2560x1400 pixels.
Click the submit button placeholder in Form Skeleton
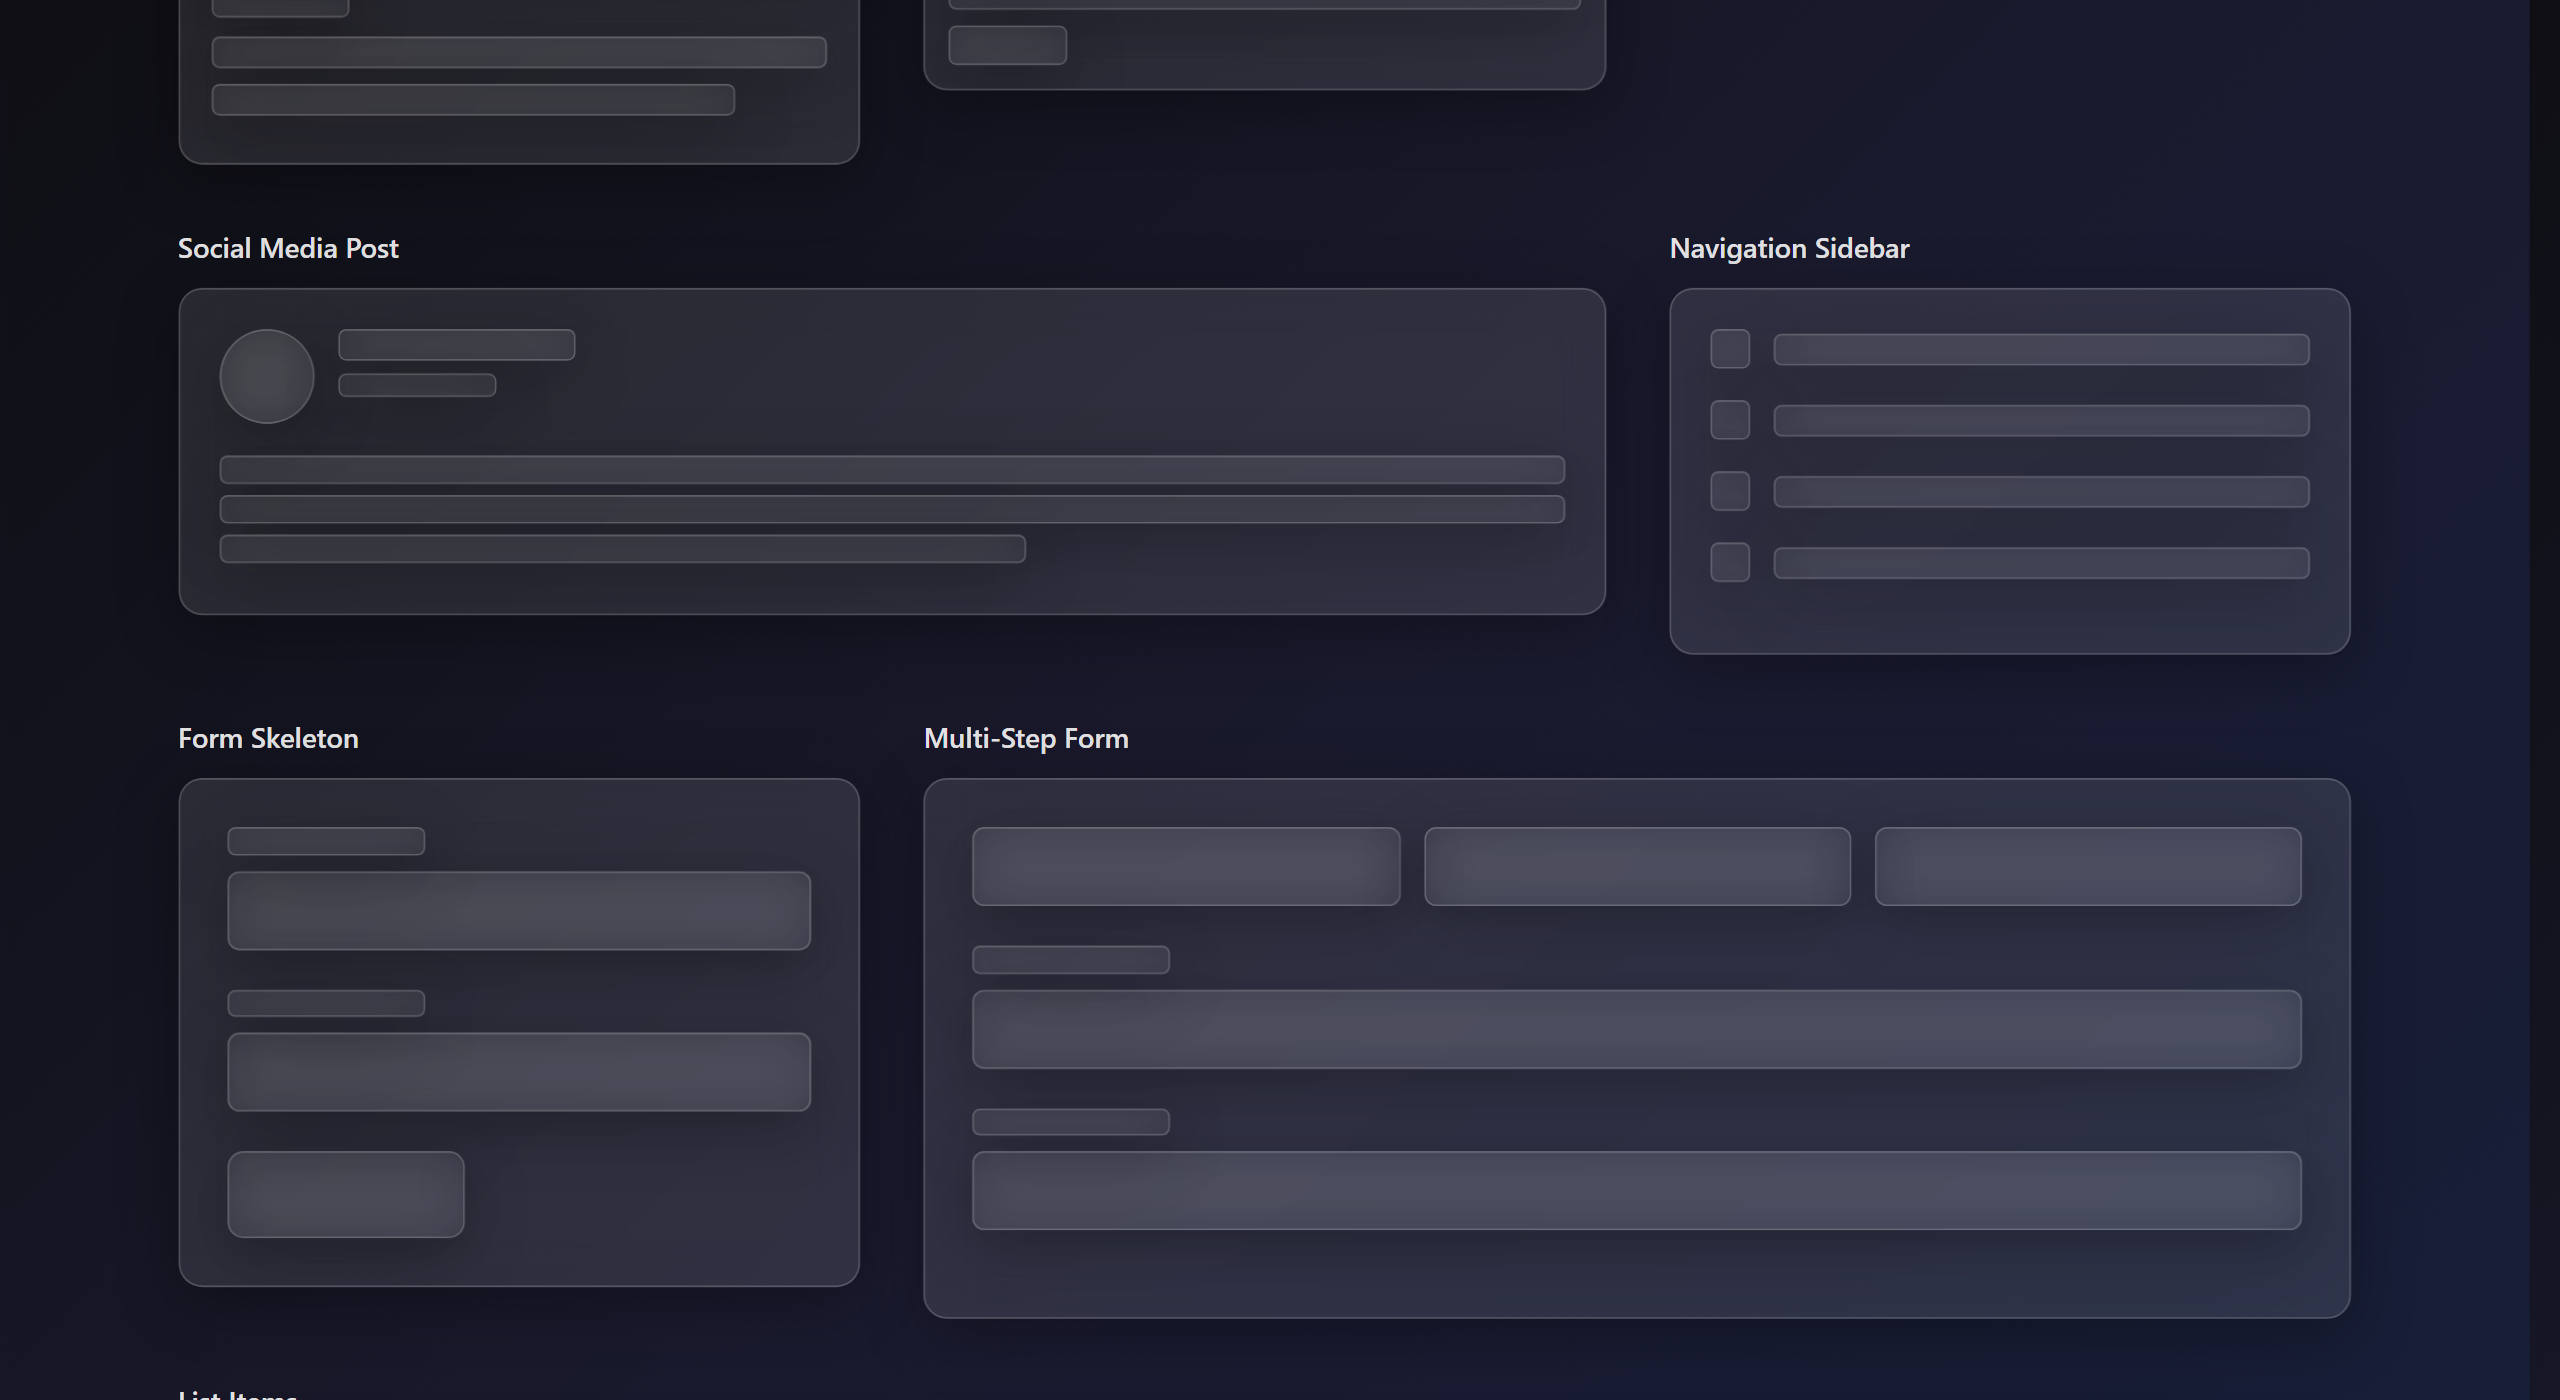click(344, 1193)
